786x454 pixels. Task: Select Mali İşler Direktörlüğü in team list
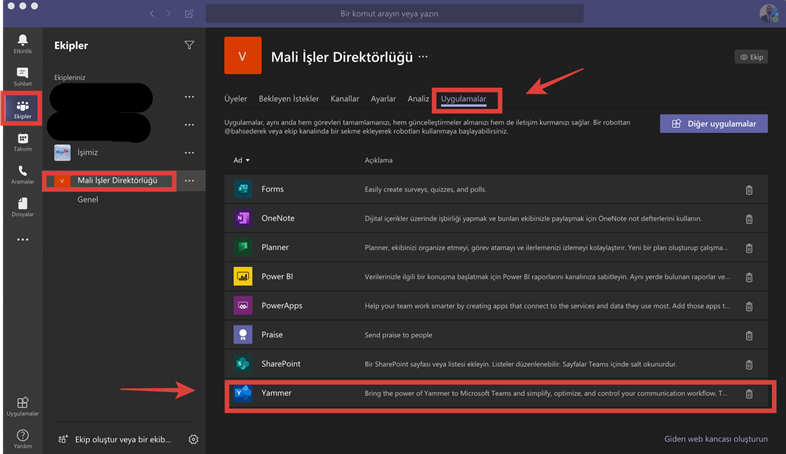117,180
